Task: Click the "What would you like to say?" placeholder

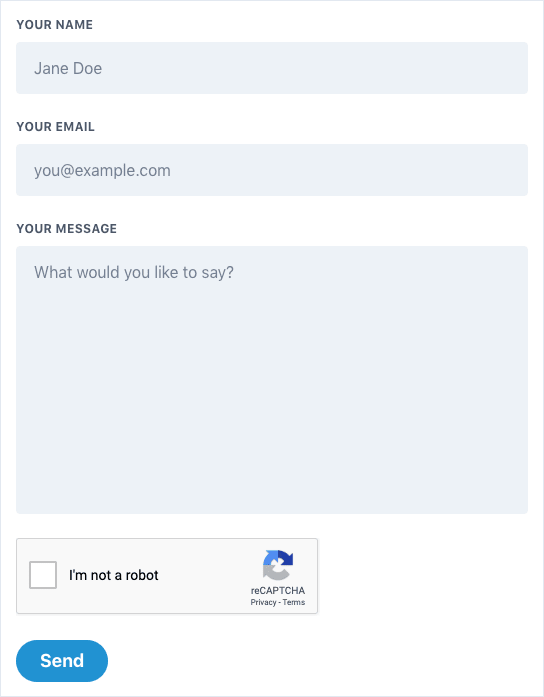Action: coord(134,272)
